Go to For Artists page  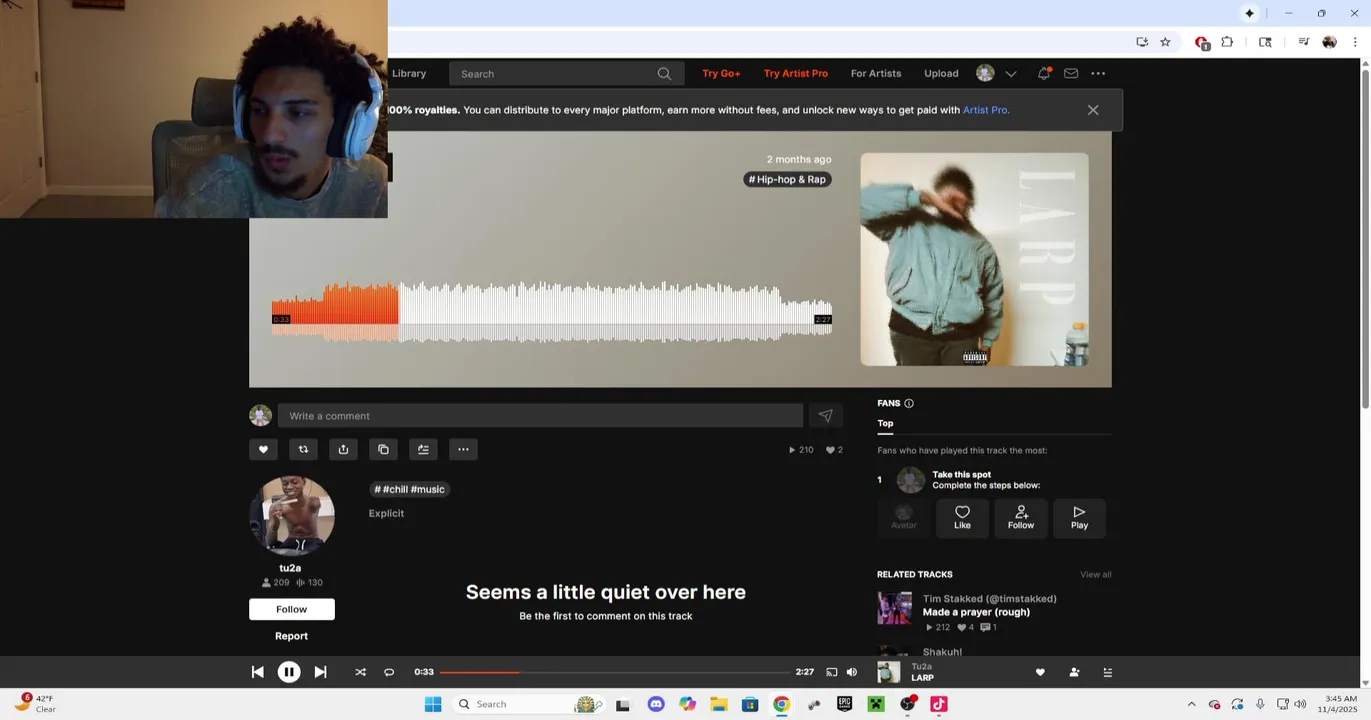coord(876,73)
